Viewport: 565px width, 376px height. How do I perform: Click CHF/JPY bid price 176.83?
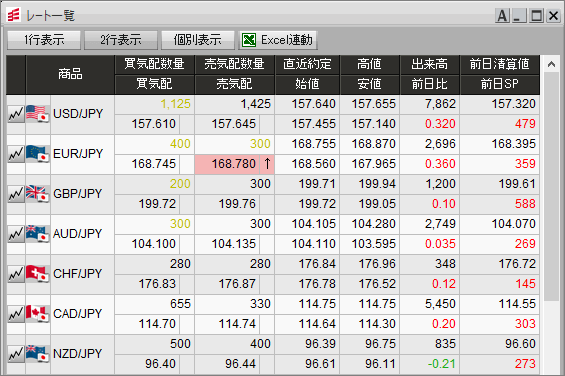click(157, 284)
